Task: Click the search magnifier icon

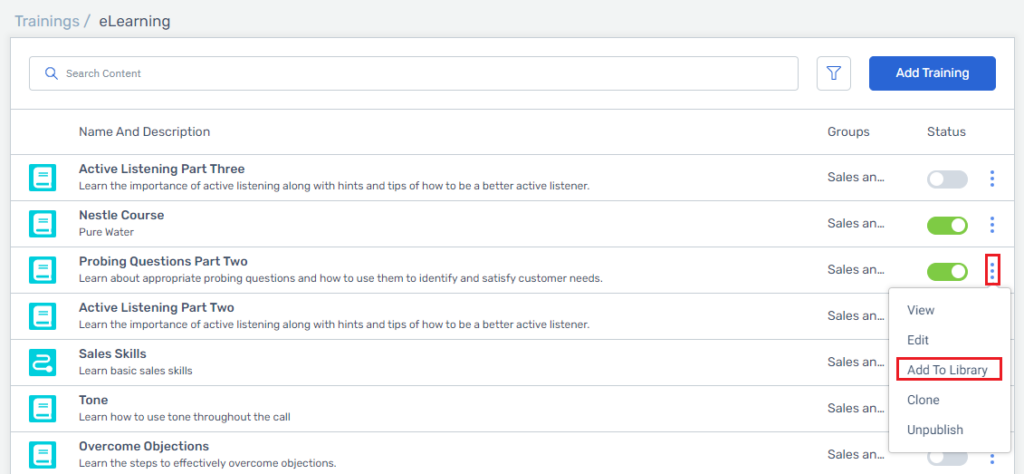Action: [51, 73]
